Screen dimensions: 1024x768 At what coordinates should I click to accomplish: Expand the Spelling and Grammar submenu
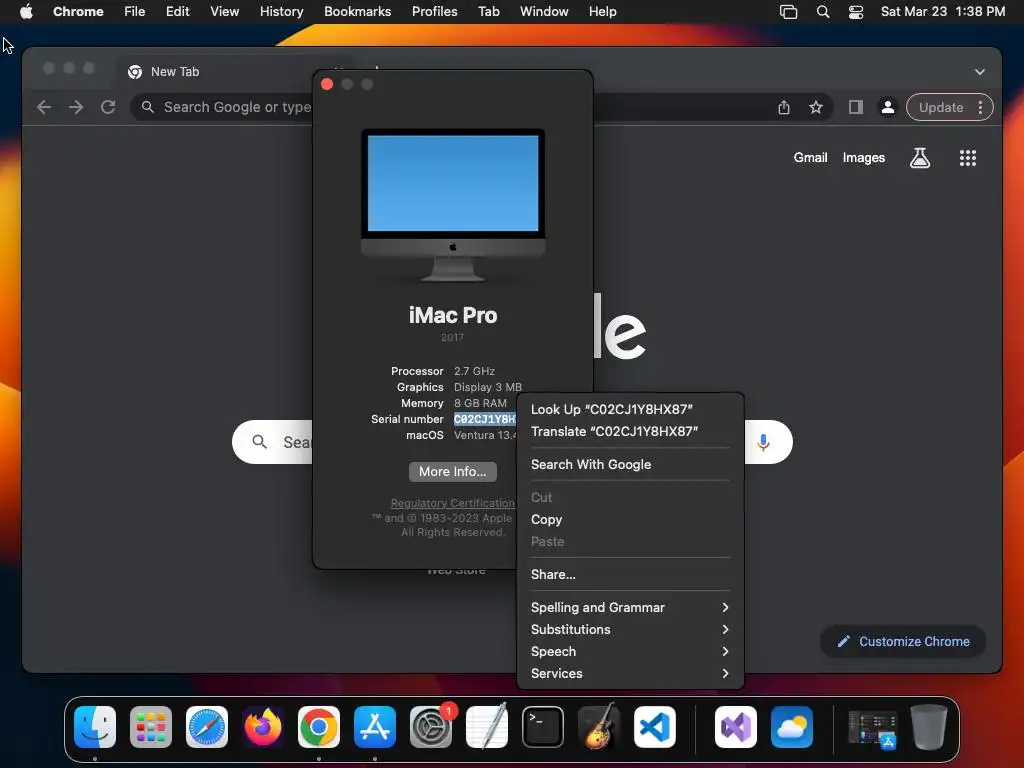[630, 607]
